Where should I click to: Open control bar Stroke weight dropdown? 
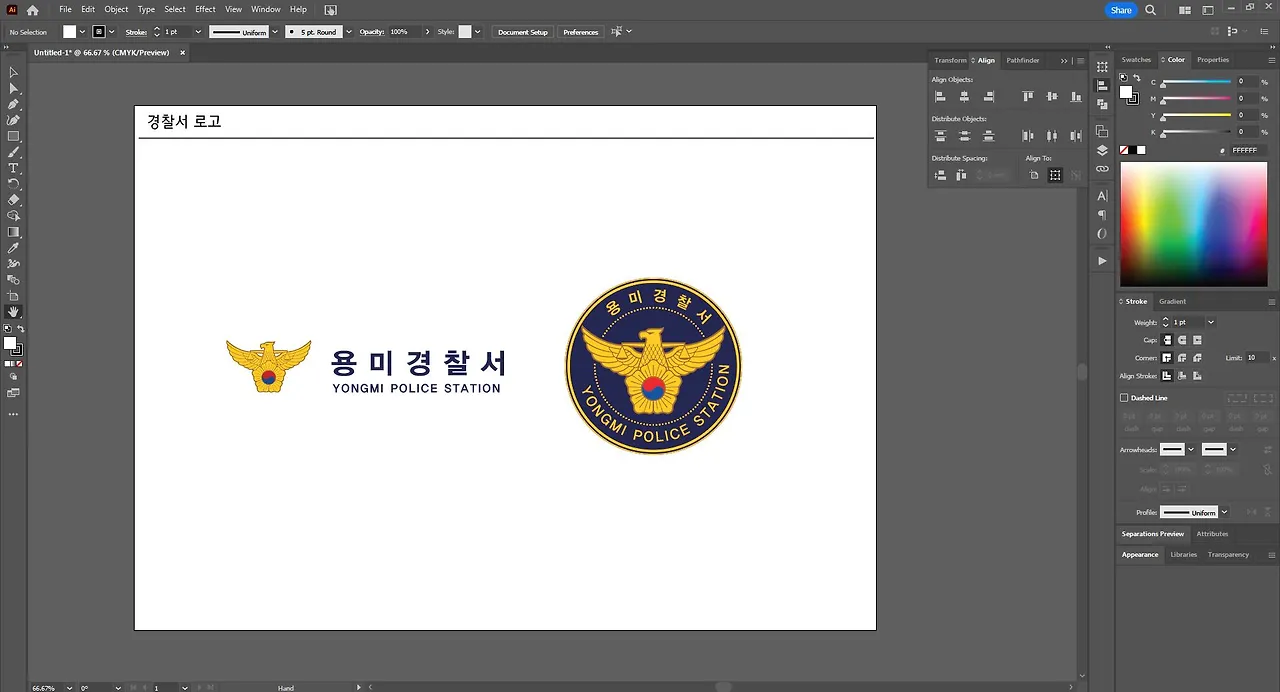[x=198, y=32]
